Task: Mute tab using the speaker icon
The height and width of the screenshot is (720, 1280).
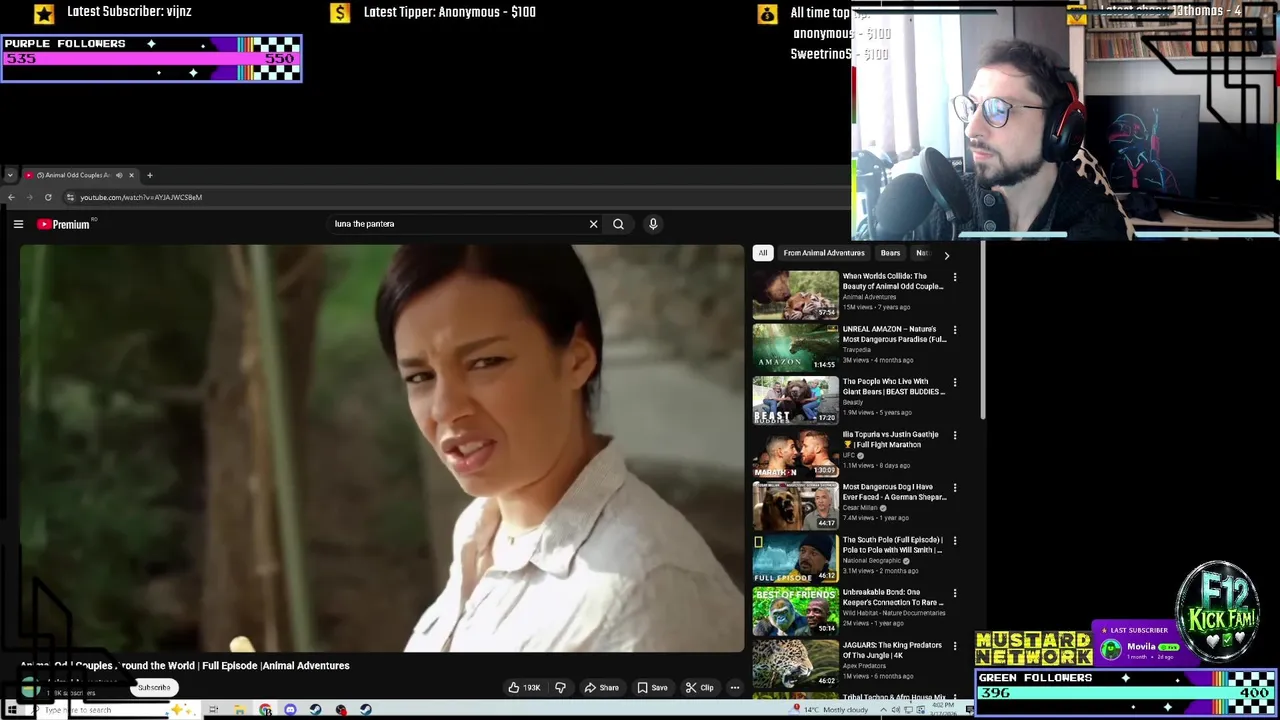Action: [119, 175]
